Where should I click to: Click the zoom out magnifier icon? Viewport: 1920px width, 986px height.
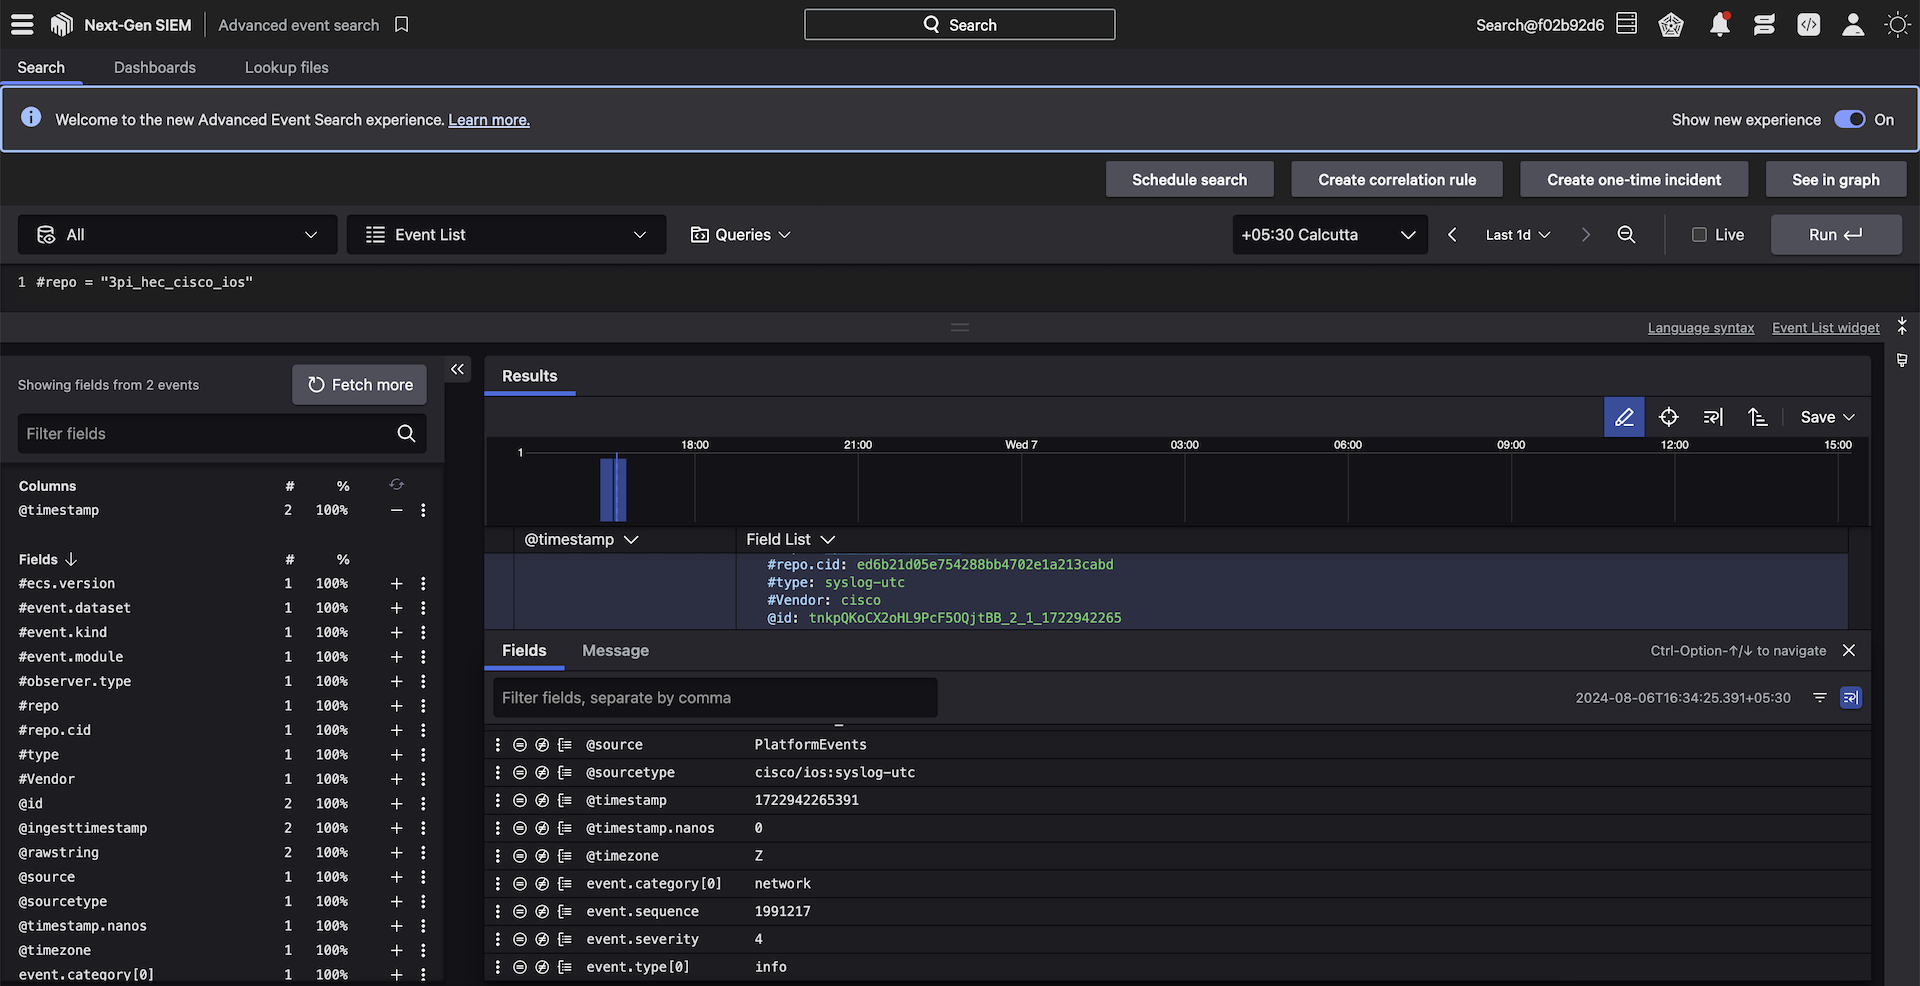[x=1626, y=235]
